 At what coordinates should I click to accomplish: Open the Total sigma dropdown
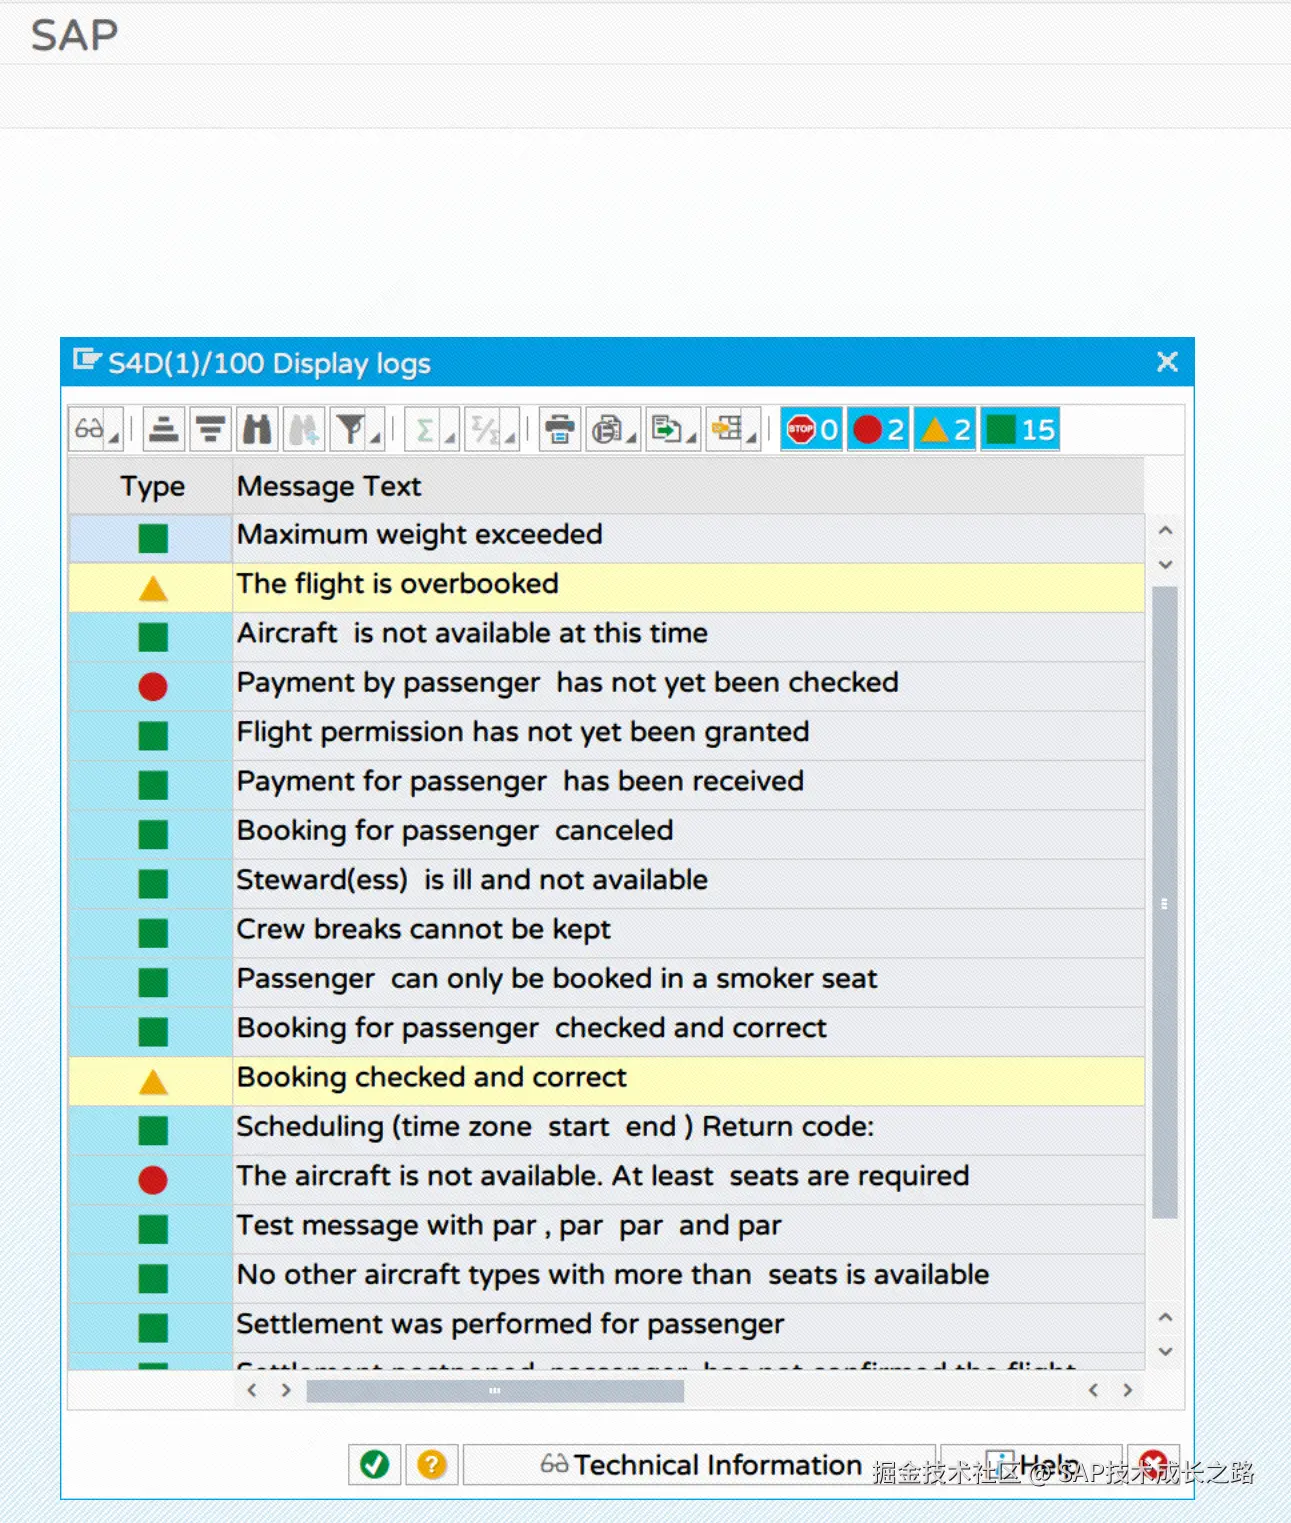pyautogui.click(x=431, y=430)
